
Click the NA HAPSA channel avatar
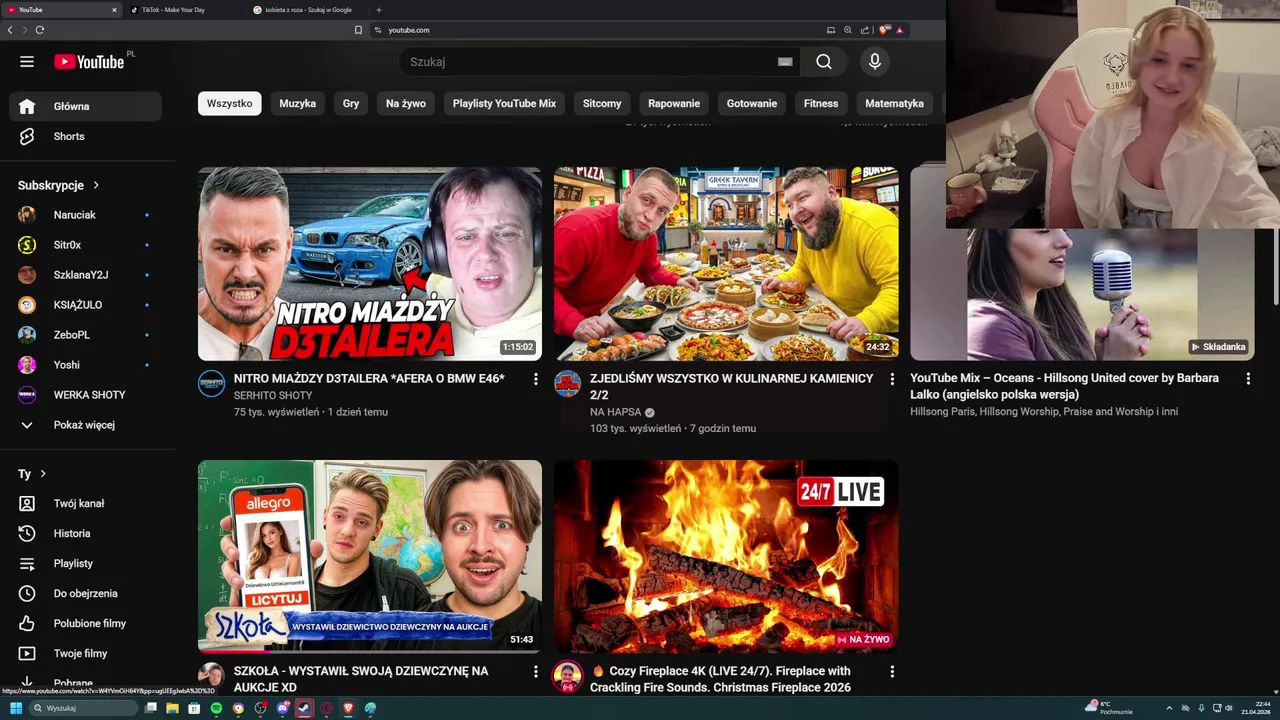tap(567, 383)
